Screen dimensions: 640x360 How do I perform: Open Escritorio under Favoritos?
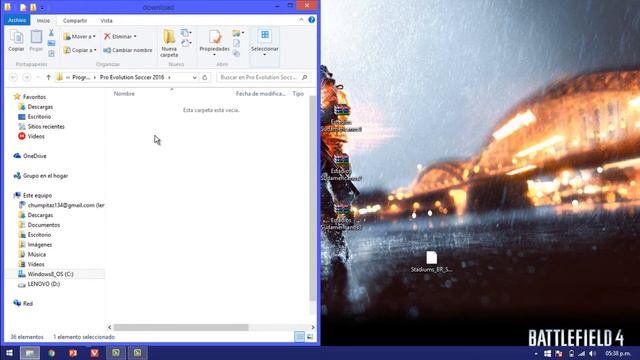tap(39, 116)
